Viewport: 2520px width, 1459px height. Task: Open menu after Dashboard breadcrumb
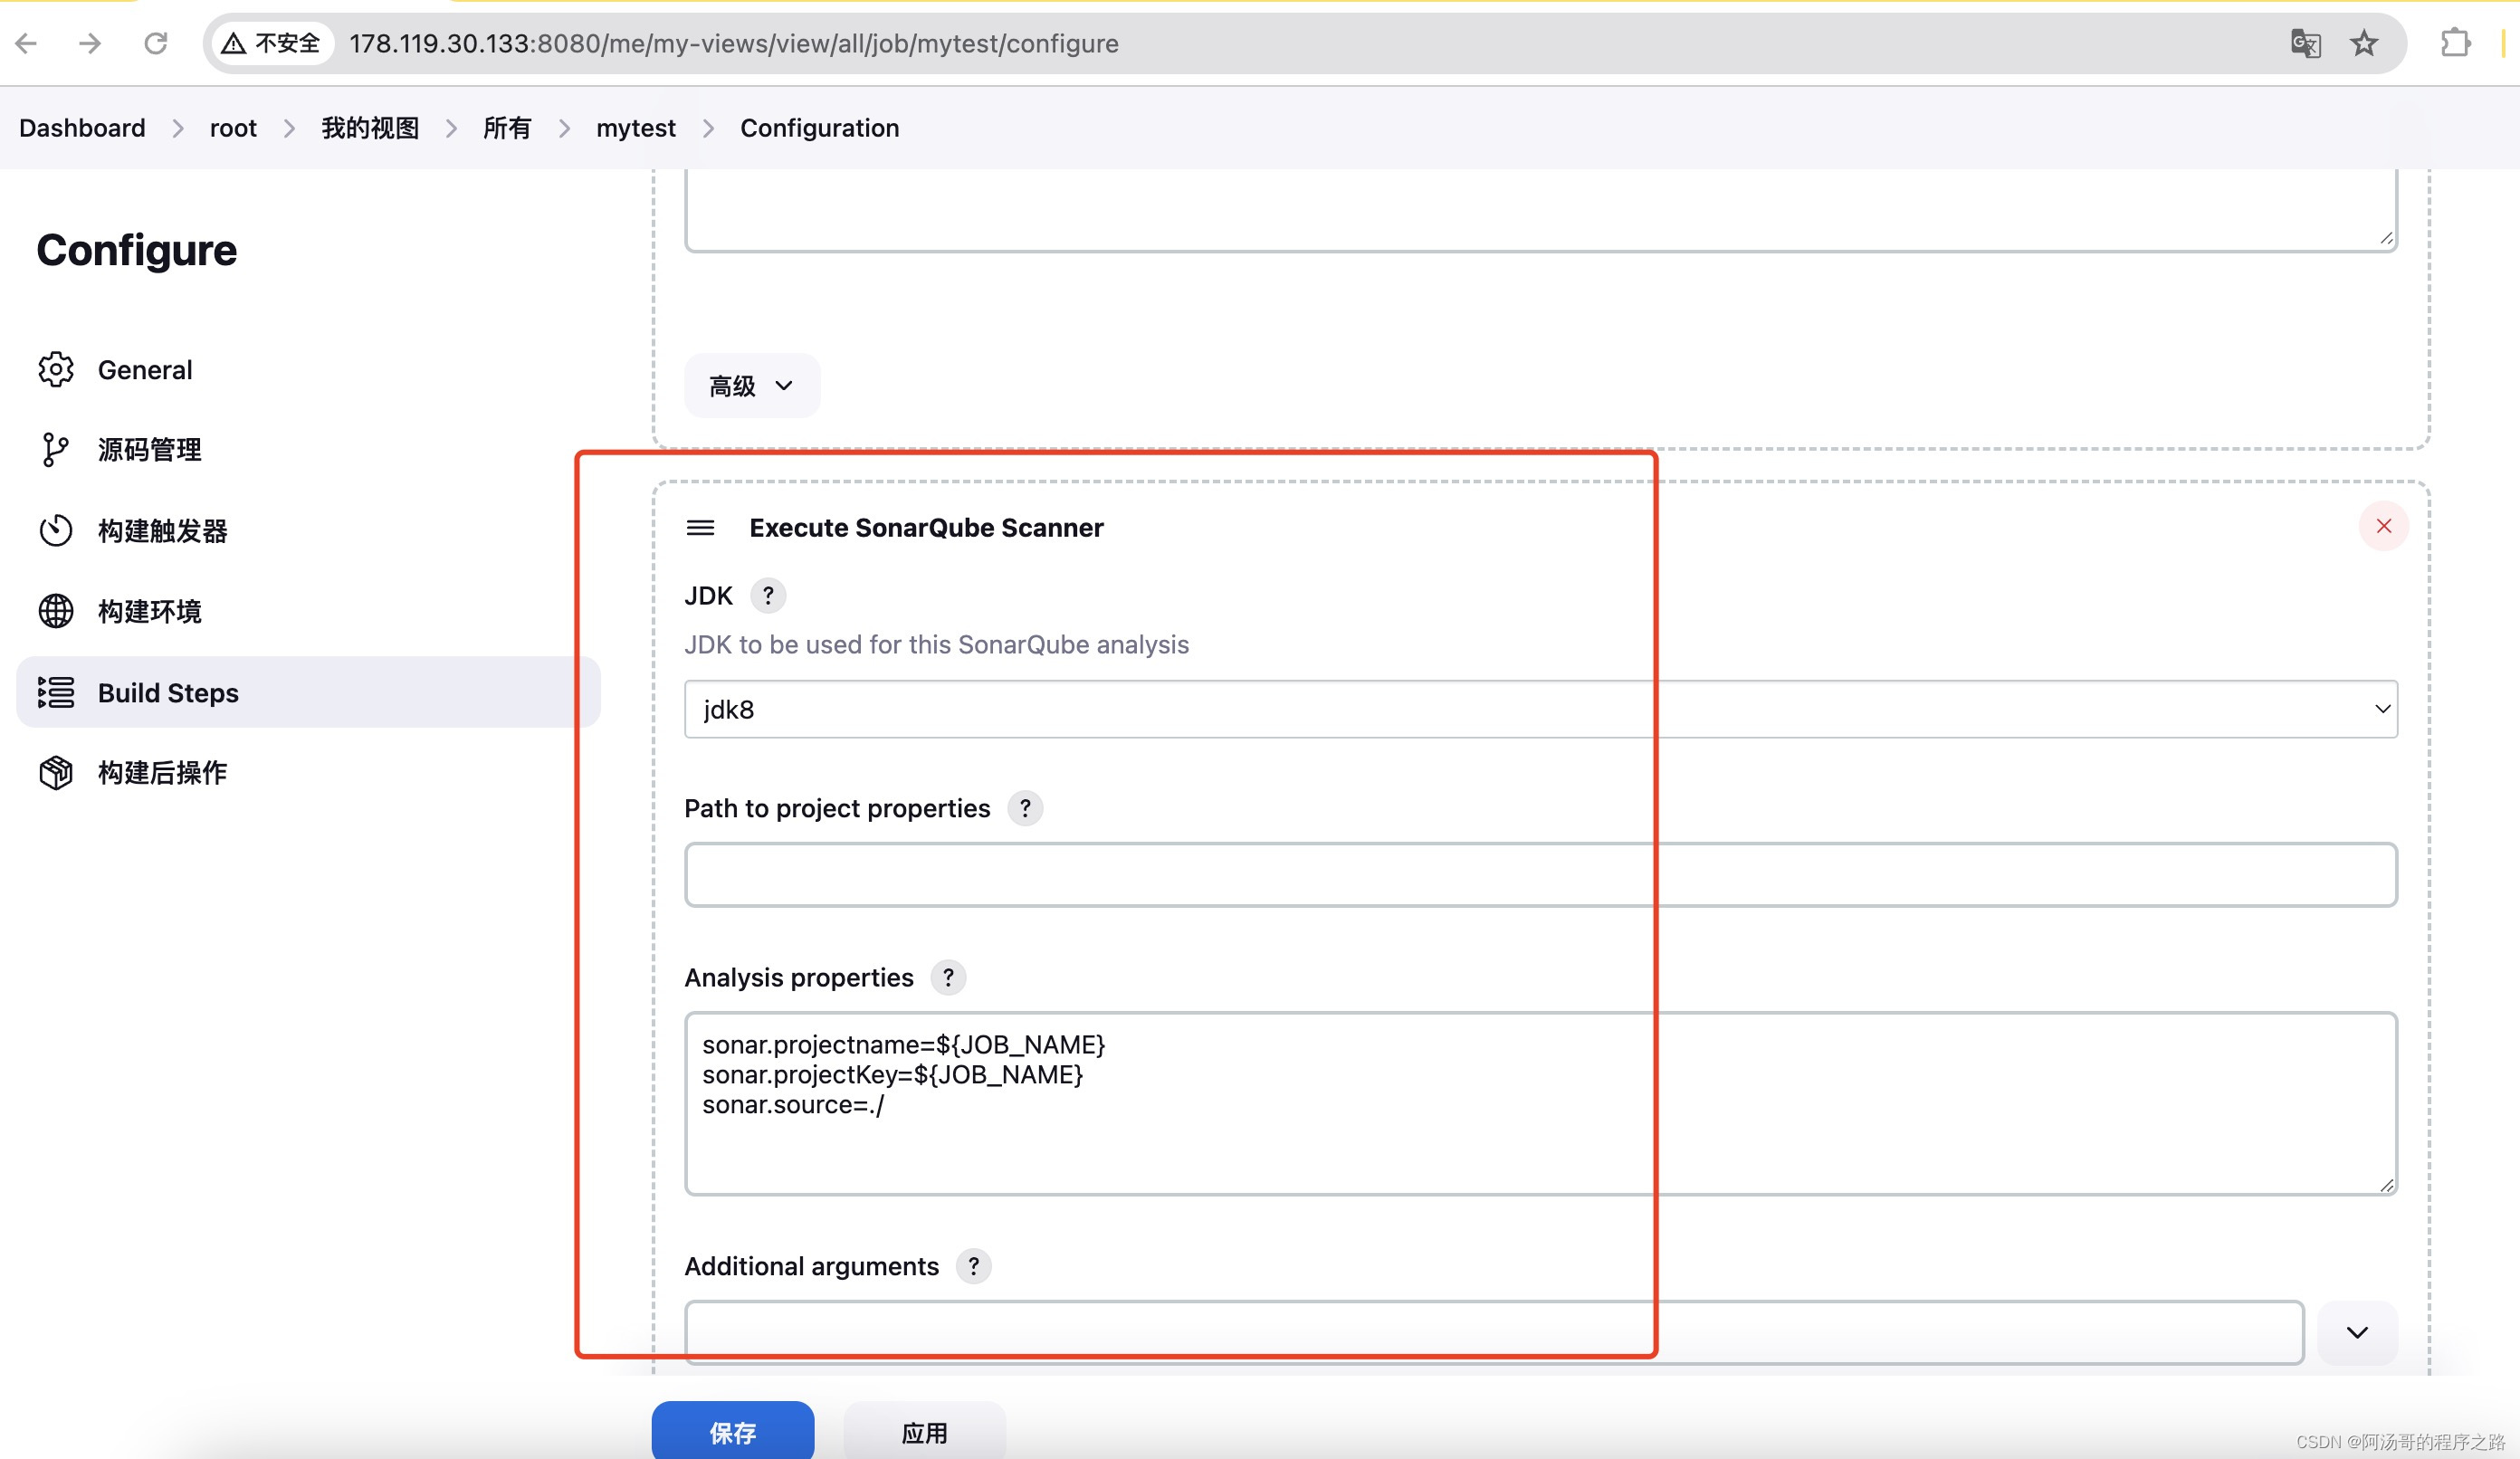pos(178,128)
